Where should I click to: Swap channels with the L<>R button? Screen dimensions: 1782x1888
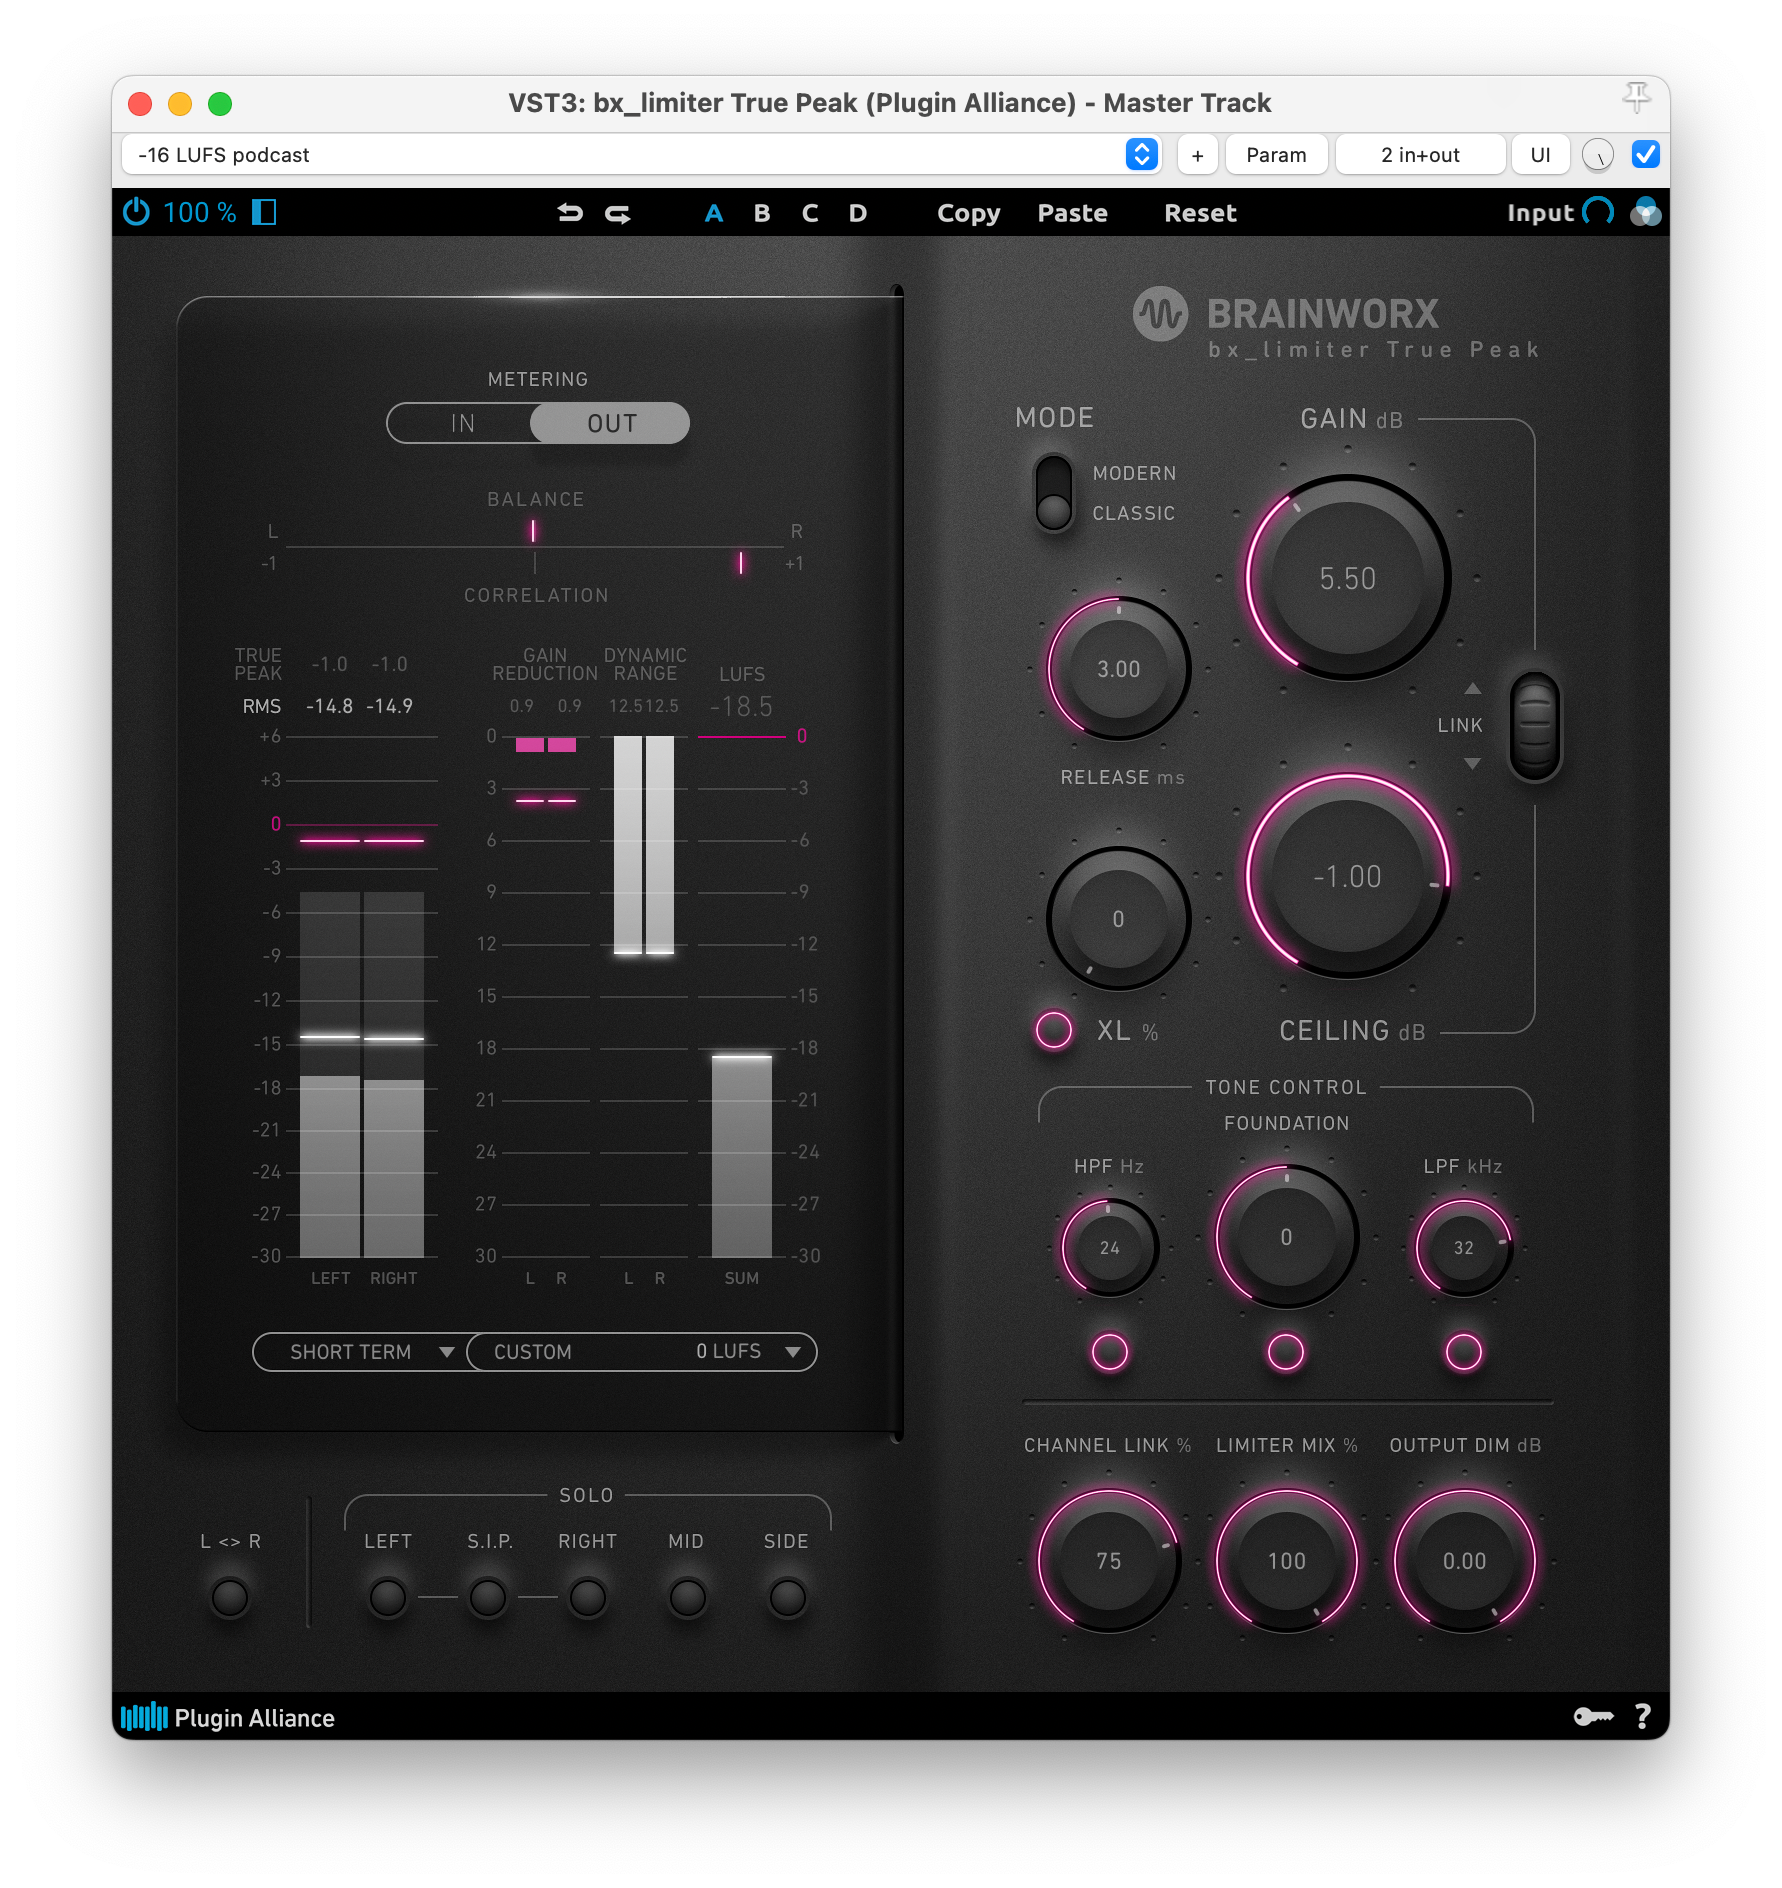pos(230,1597)
